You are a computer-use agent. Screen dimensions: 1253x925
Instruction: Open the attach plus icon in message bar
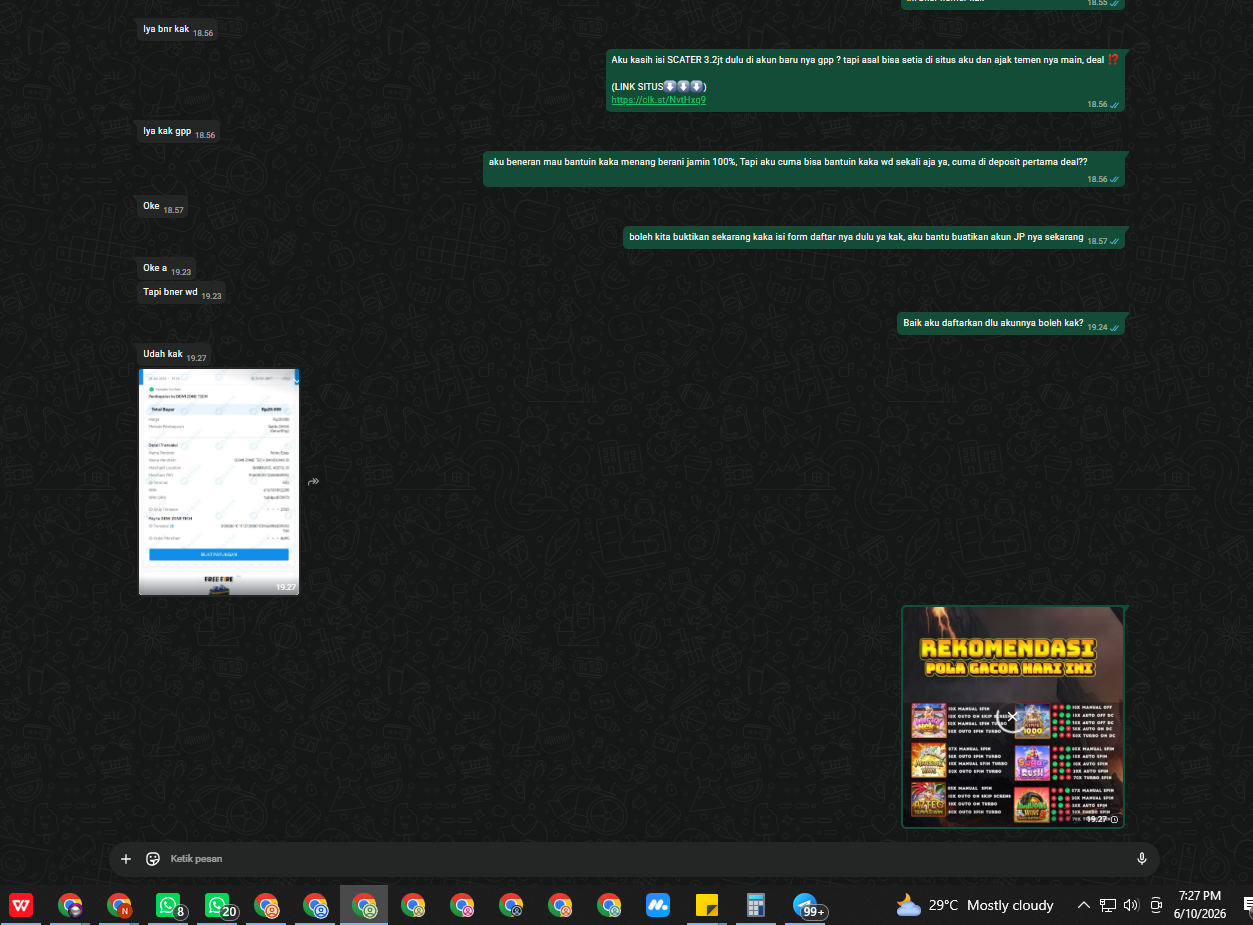(x=126, y=859)
